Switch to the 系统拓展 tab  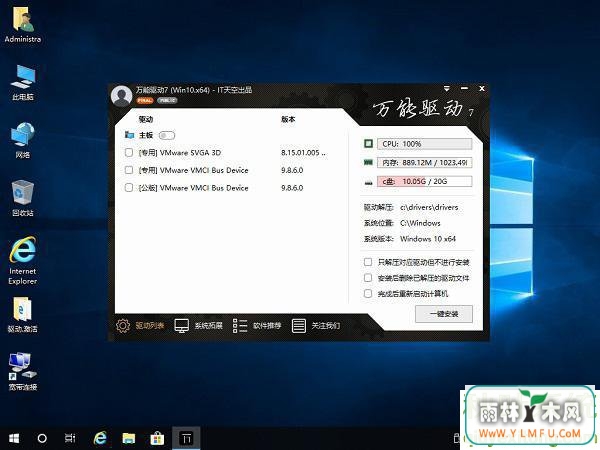tap(199, 326)
